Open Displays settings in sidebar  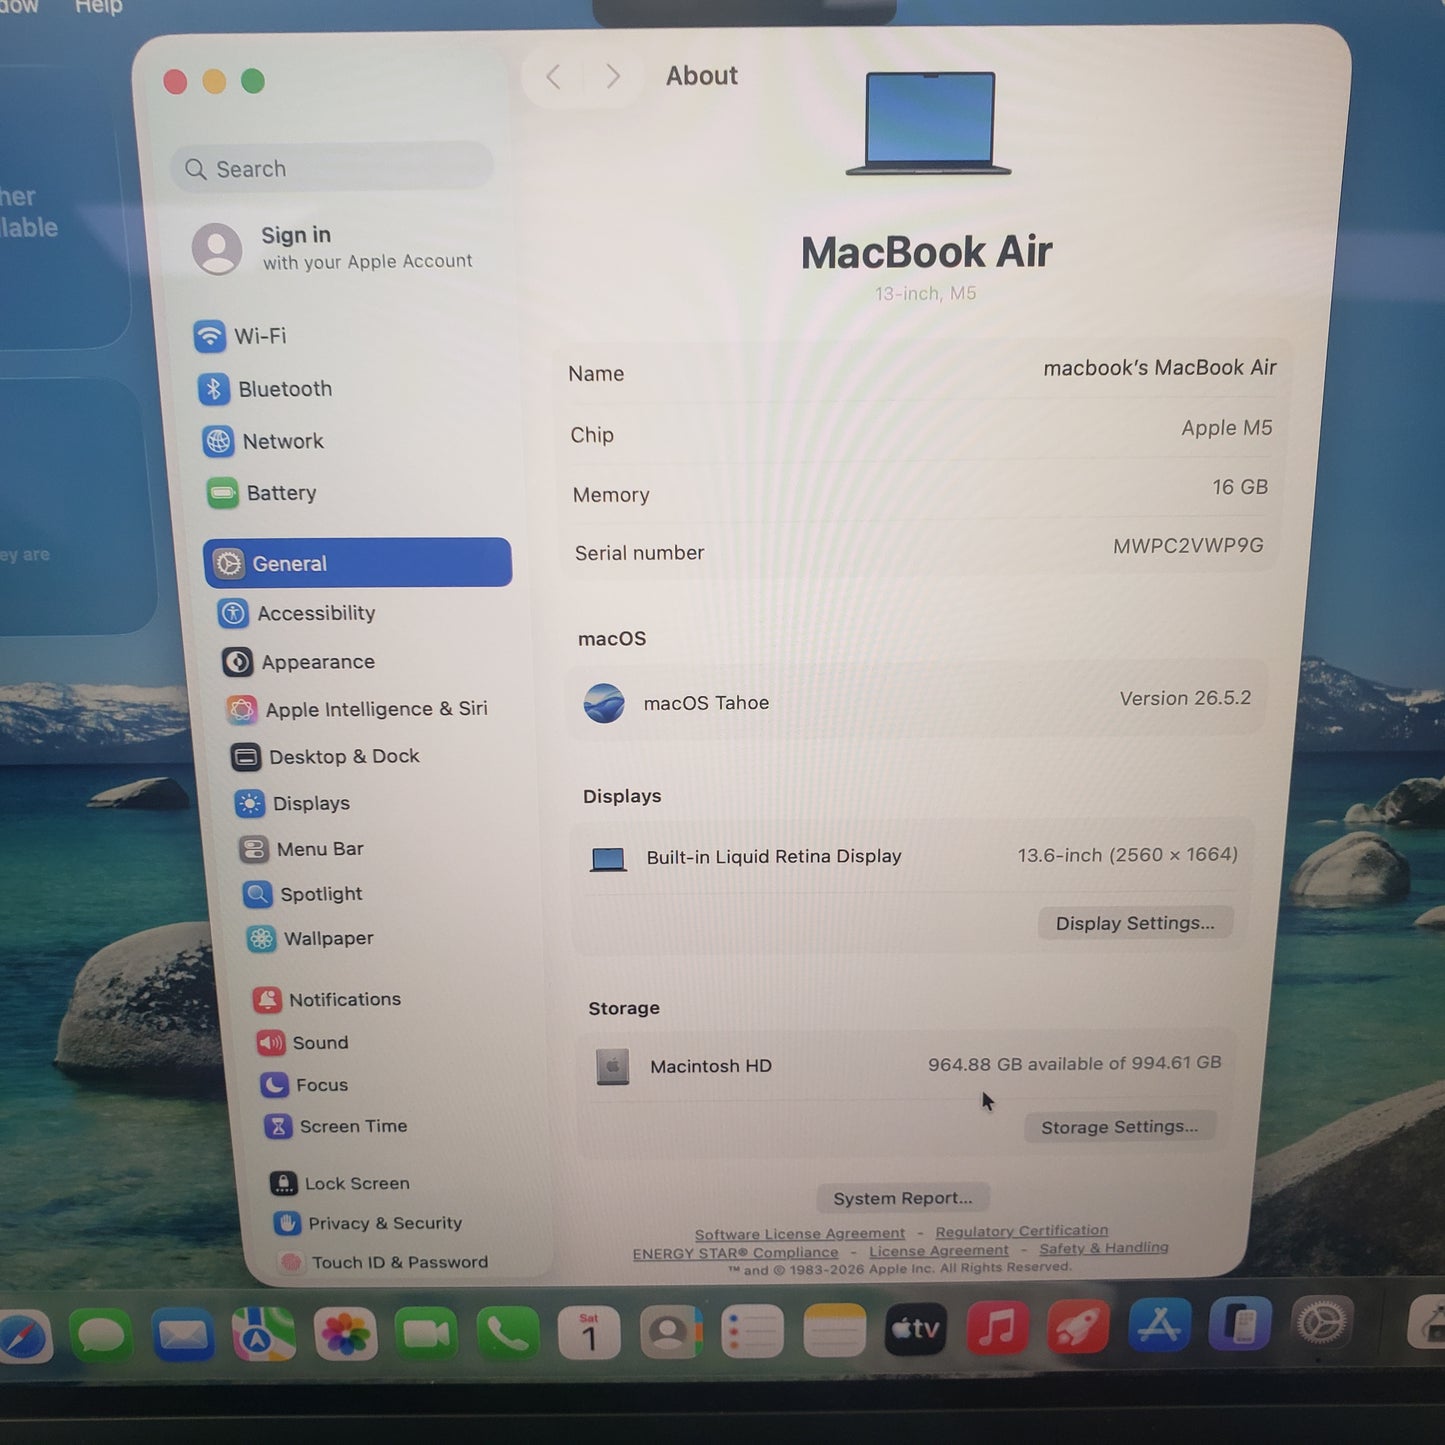(x=292, y=803)
